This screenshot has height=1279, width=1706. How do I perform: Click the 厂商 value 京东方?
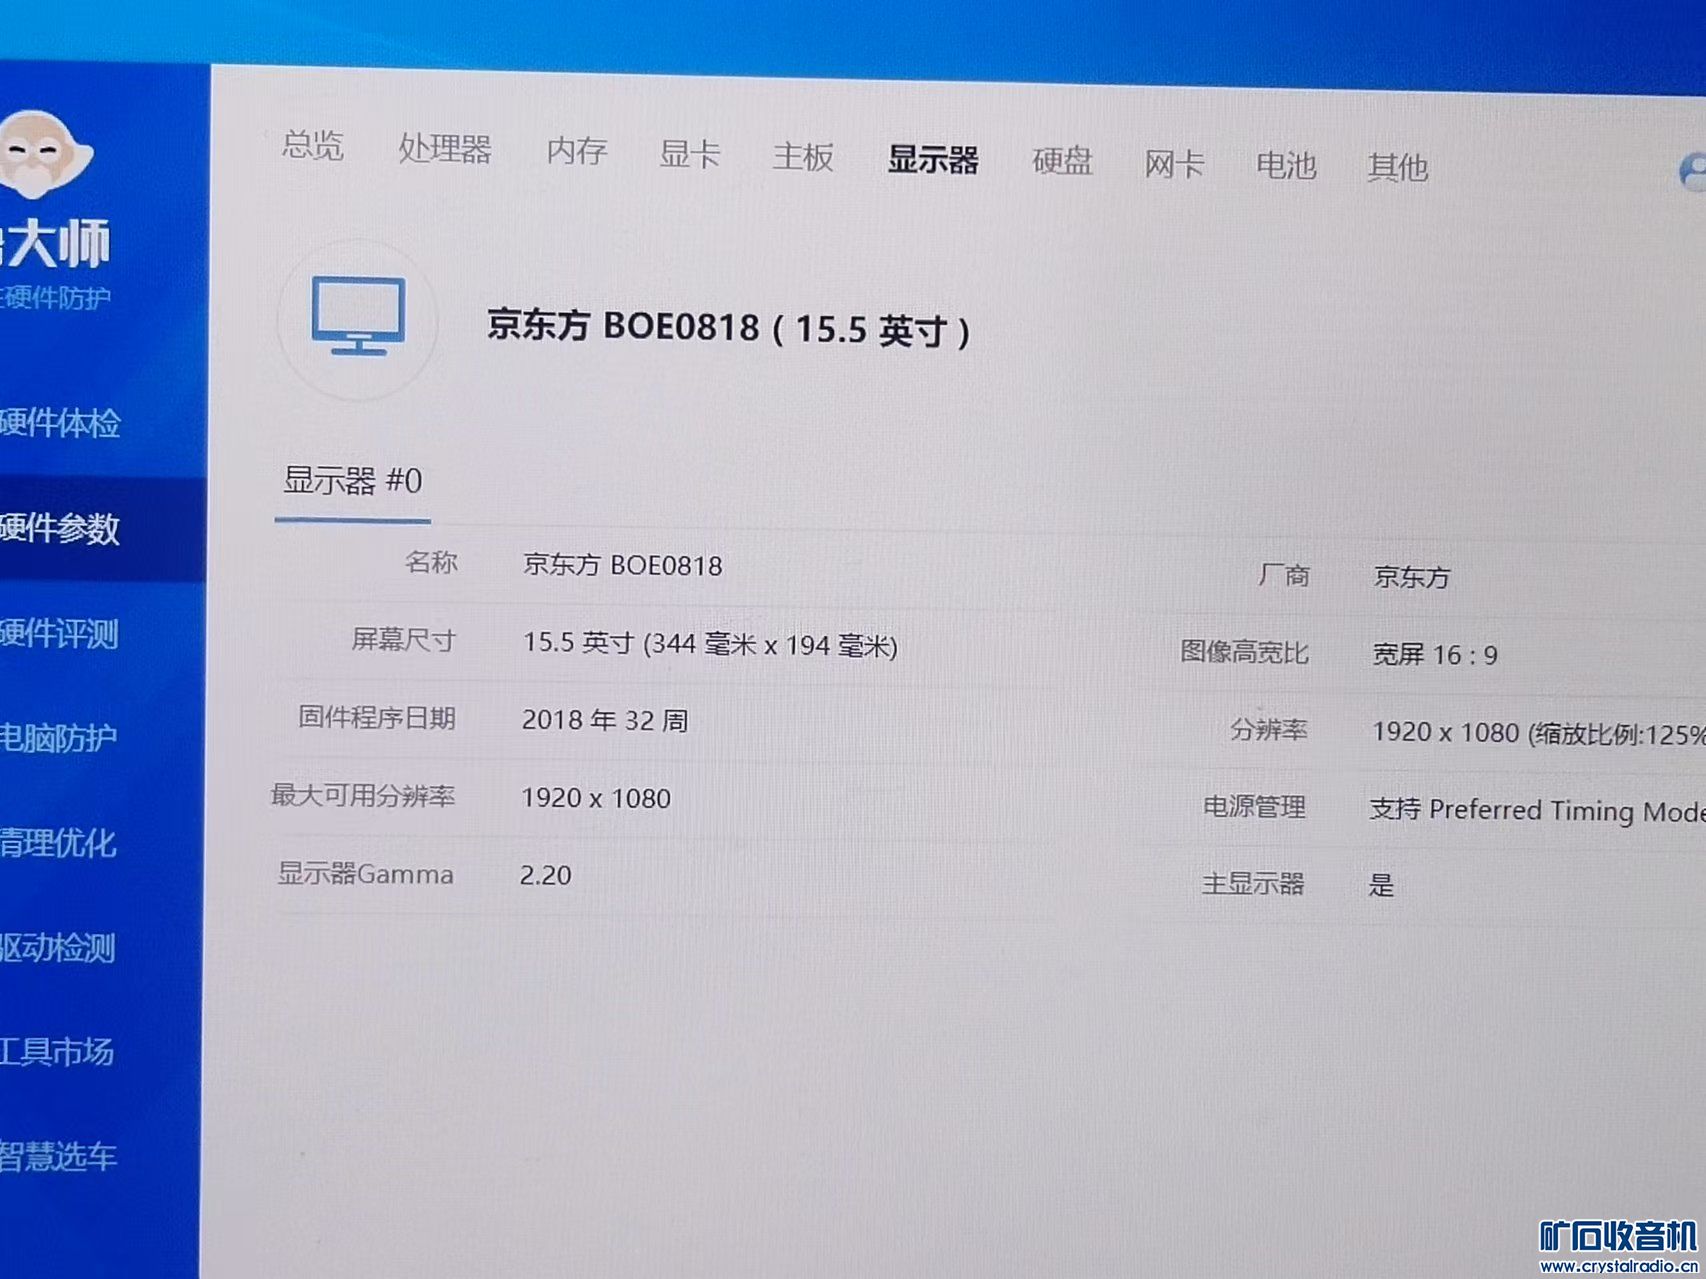pos(1411,577)
